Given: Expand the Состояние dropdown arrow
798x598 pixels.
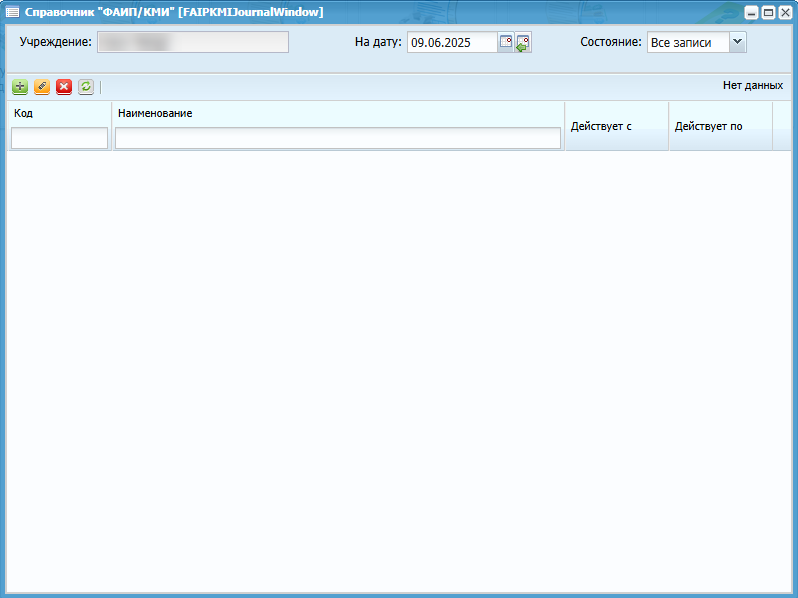Looking at the screenshot, I should click(737, 42).
